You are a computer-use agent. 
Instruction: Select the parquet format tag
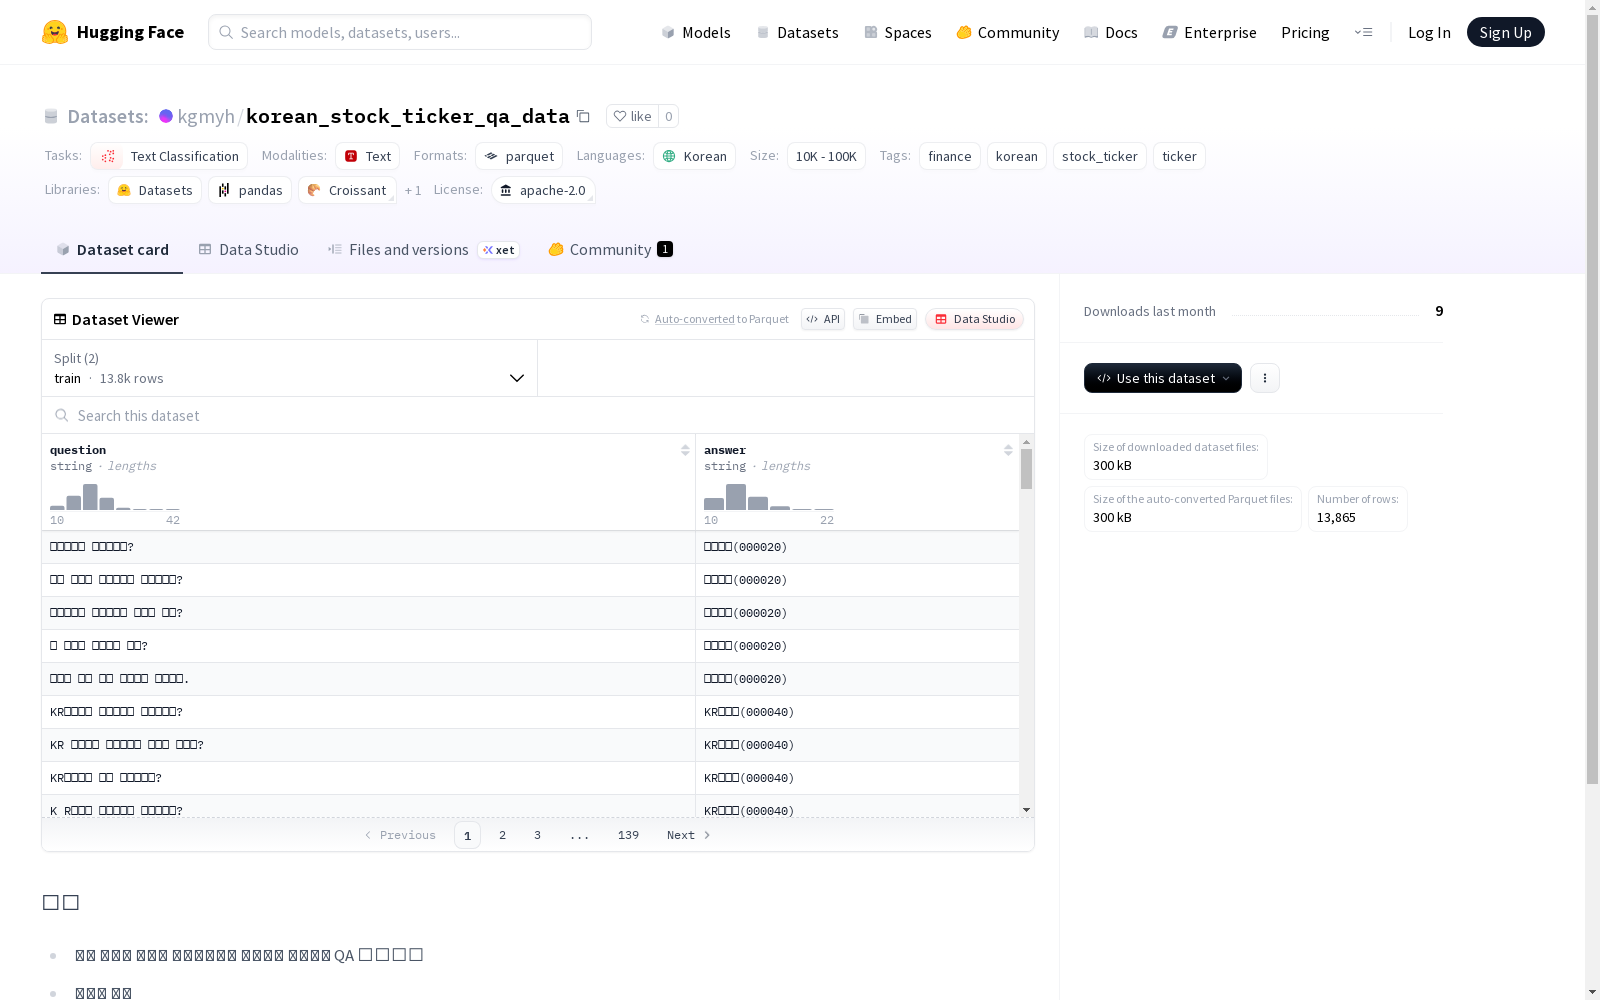tap(519, 156)
